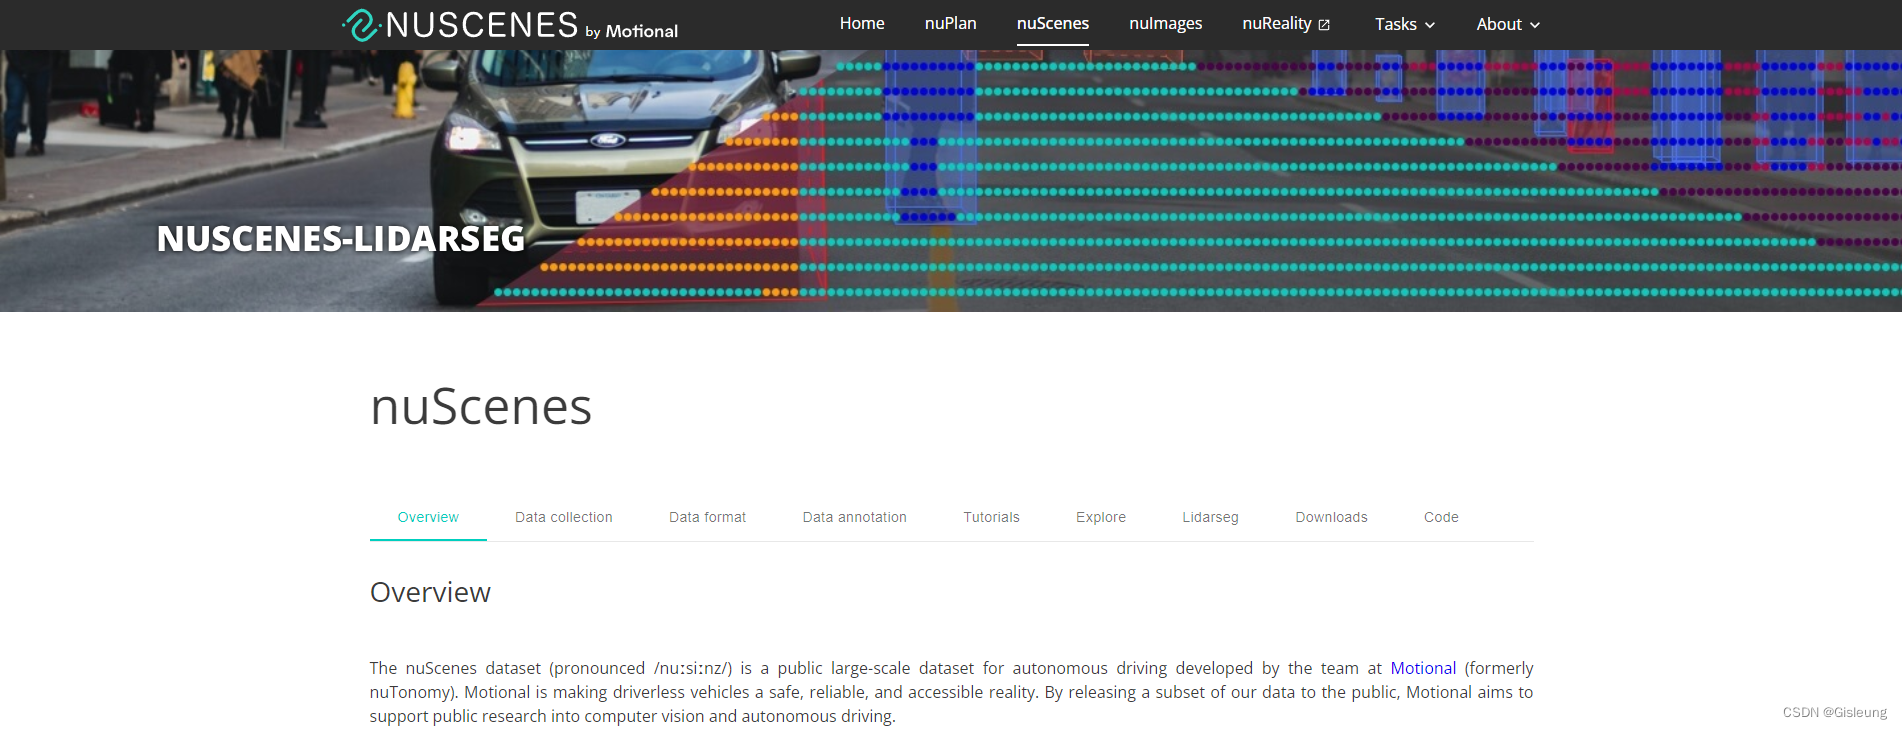Expand the About dropdown menu

point(1508,25)
